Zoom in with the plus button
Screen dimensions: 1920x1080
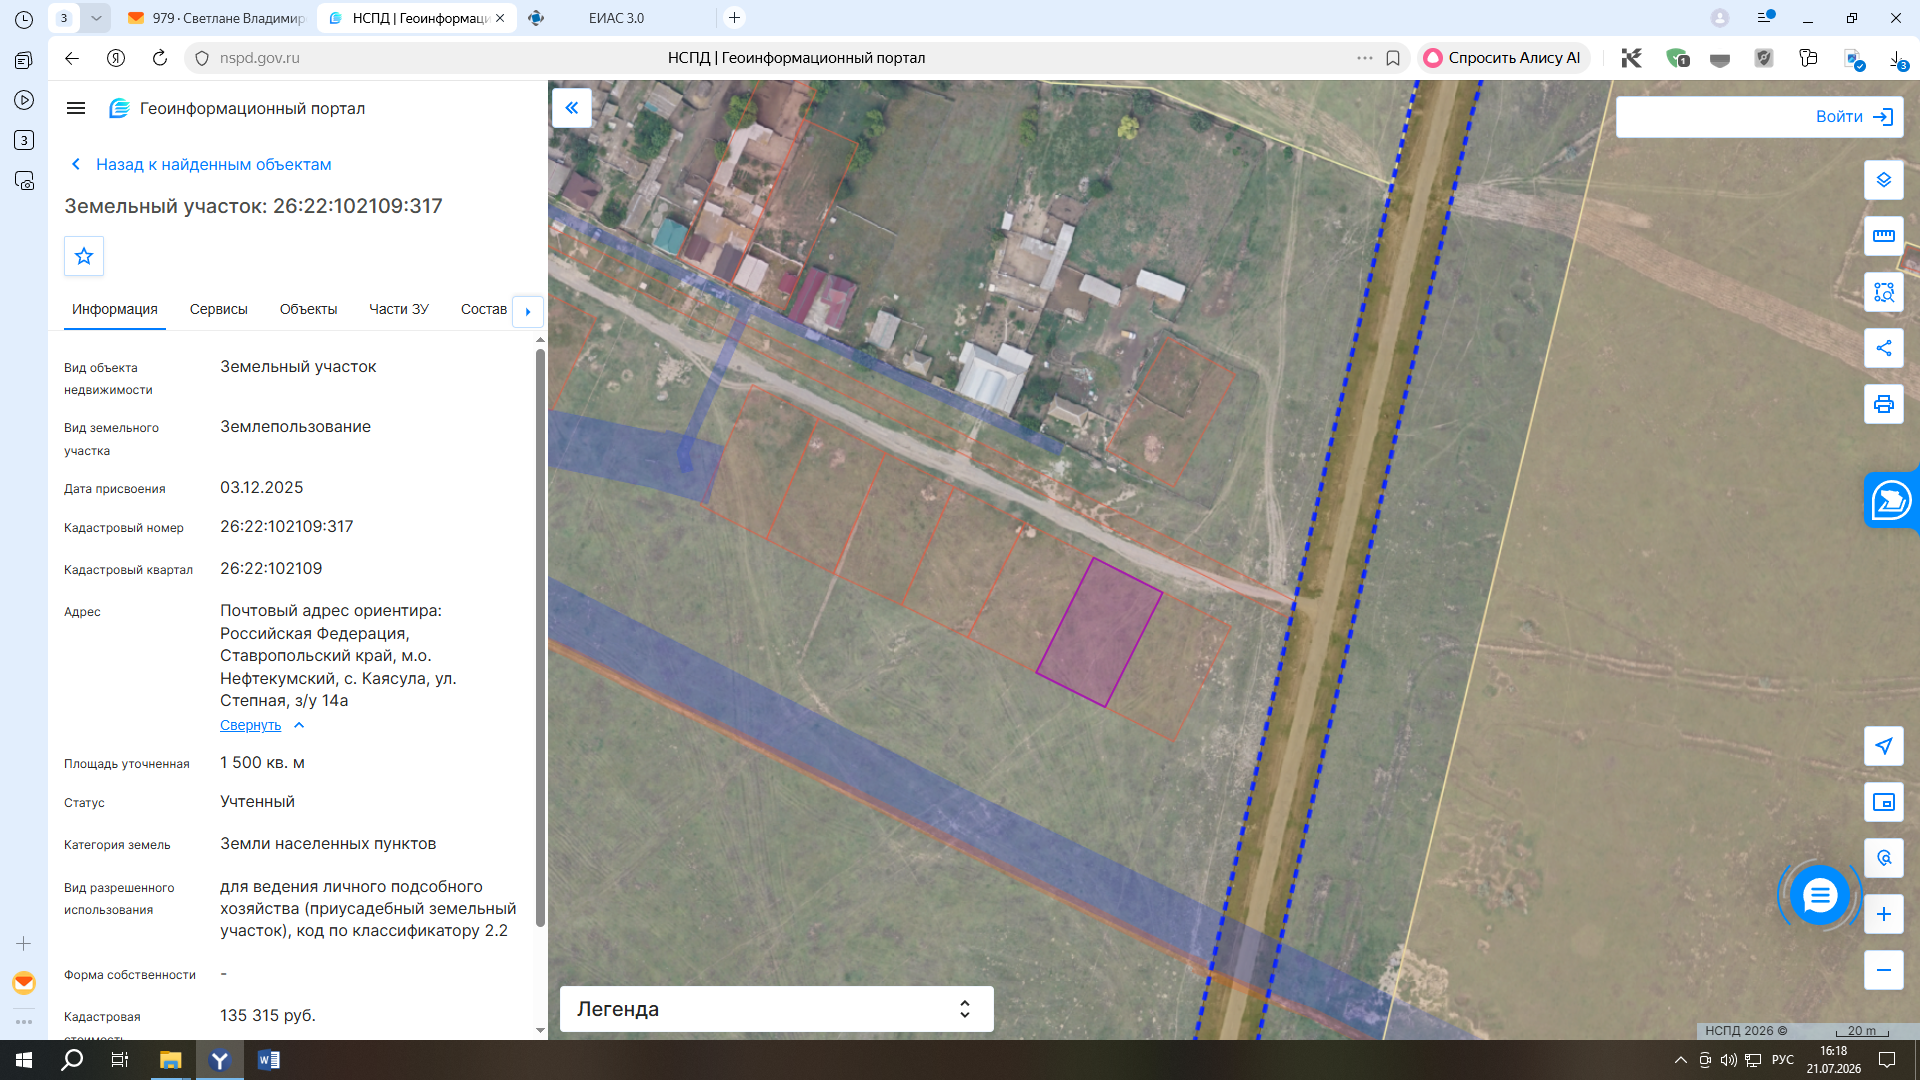(x=1883, y=914)
